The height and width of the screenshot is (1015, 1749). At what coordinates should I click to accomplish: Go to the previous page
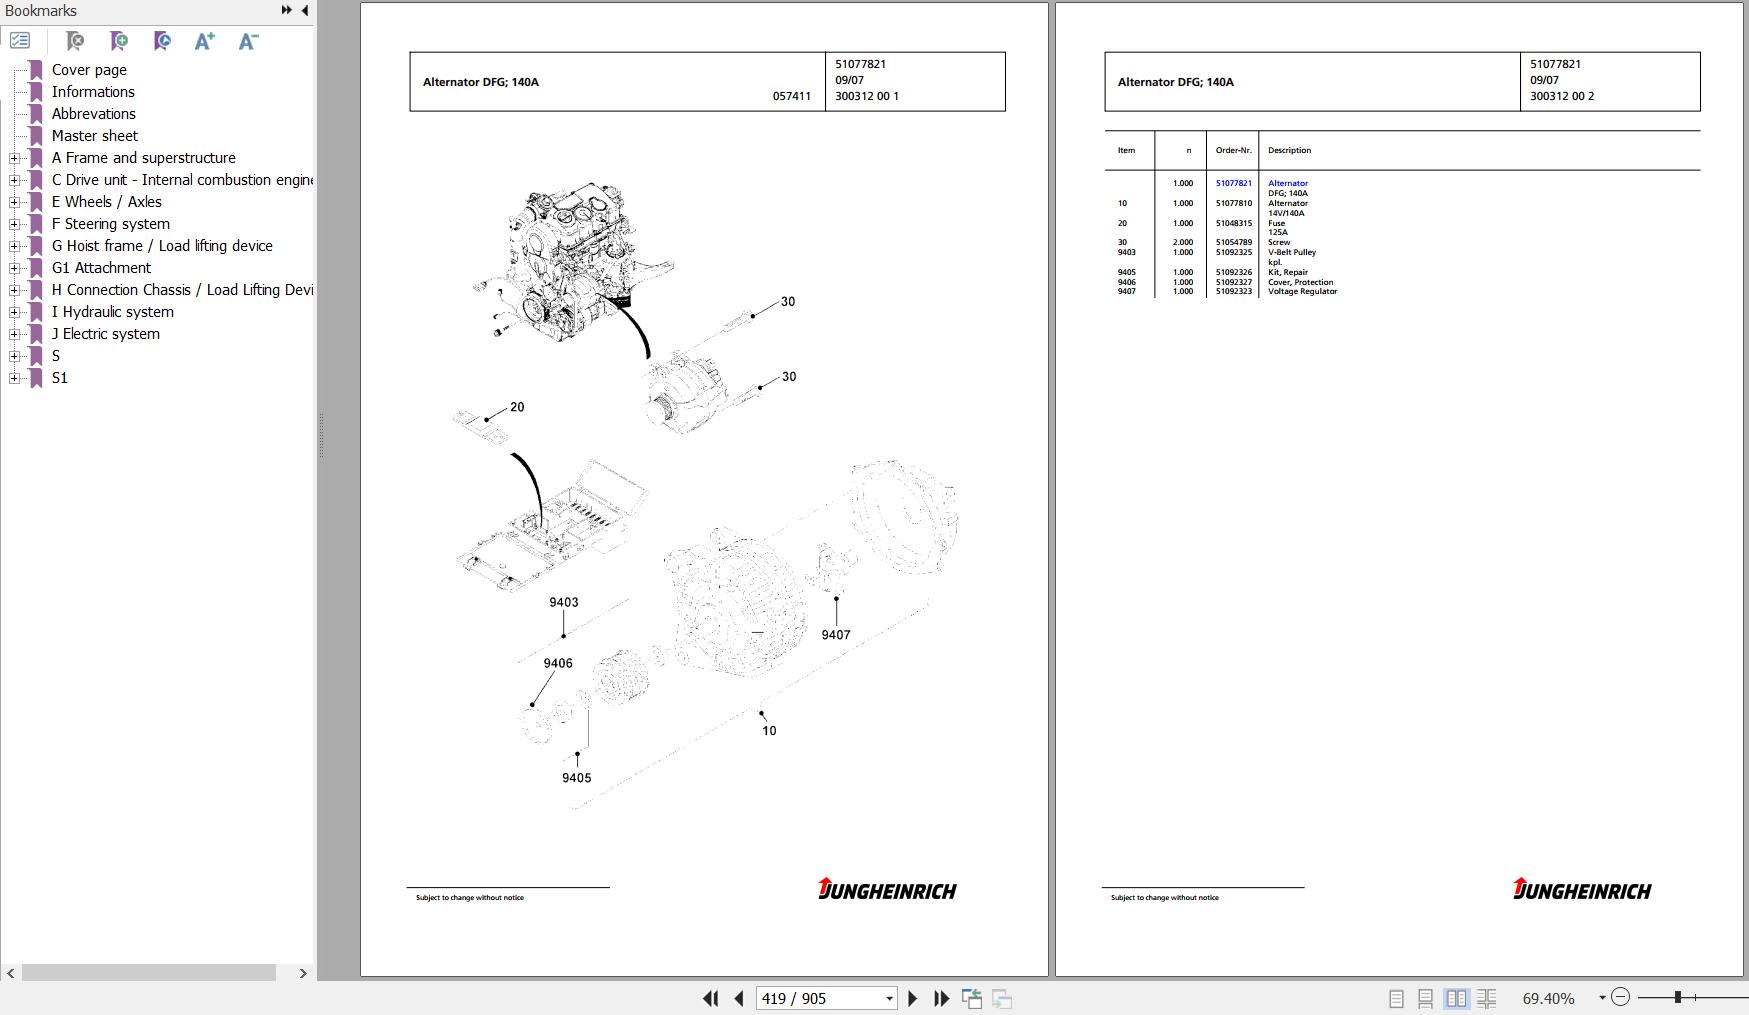739,998
